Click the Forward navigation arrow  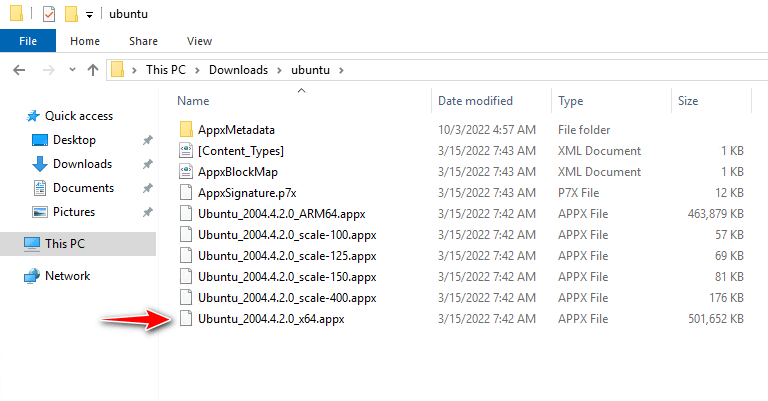48,70
